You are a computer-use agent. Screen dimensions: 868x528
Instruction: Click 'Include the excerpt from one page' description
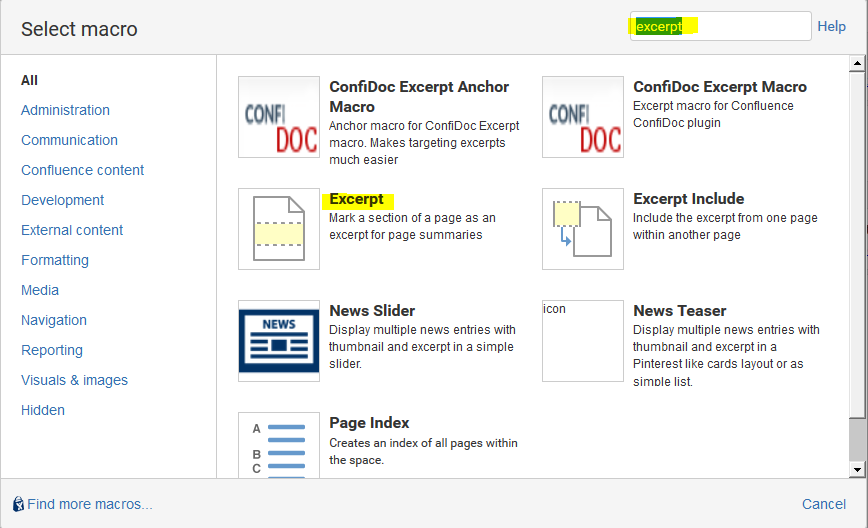[x=725, y=226]
